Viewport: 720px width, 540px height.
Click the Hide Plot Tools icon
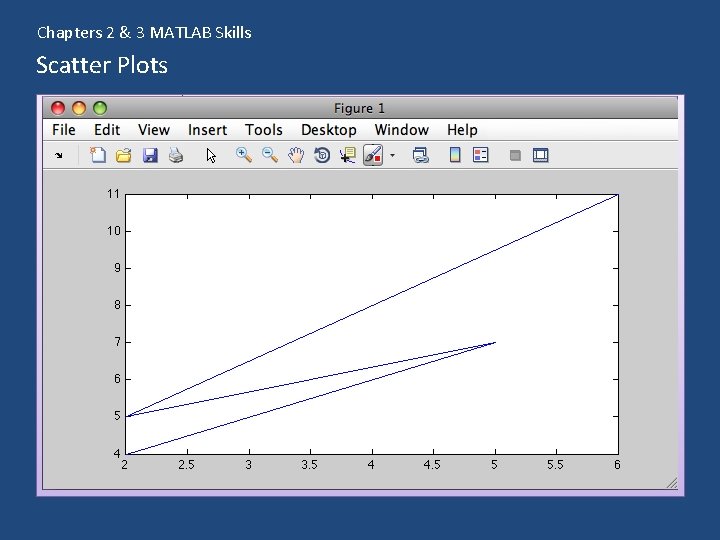coord(515,156)
